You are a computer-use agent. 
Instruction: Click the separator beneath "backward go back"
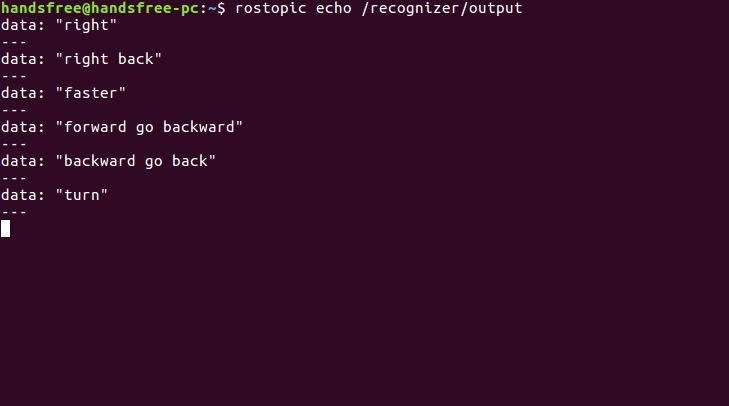[x=13, y=178]
